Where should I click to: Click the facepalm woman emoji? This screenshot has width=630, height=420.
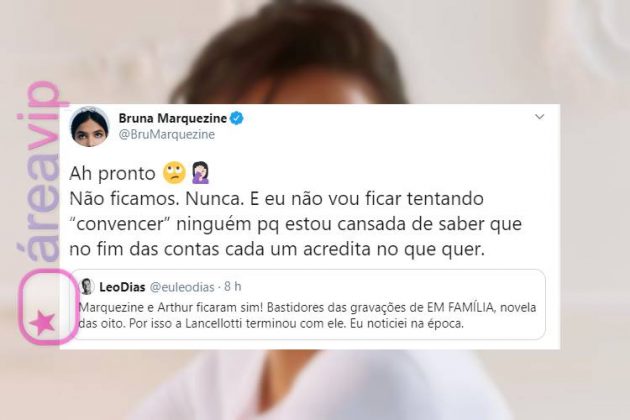coord(200,173)
